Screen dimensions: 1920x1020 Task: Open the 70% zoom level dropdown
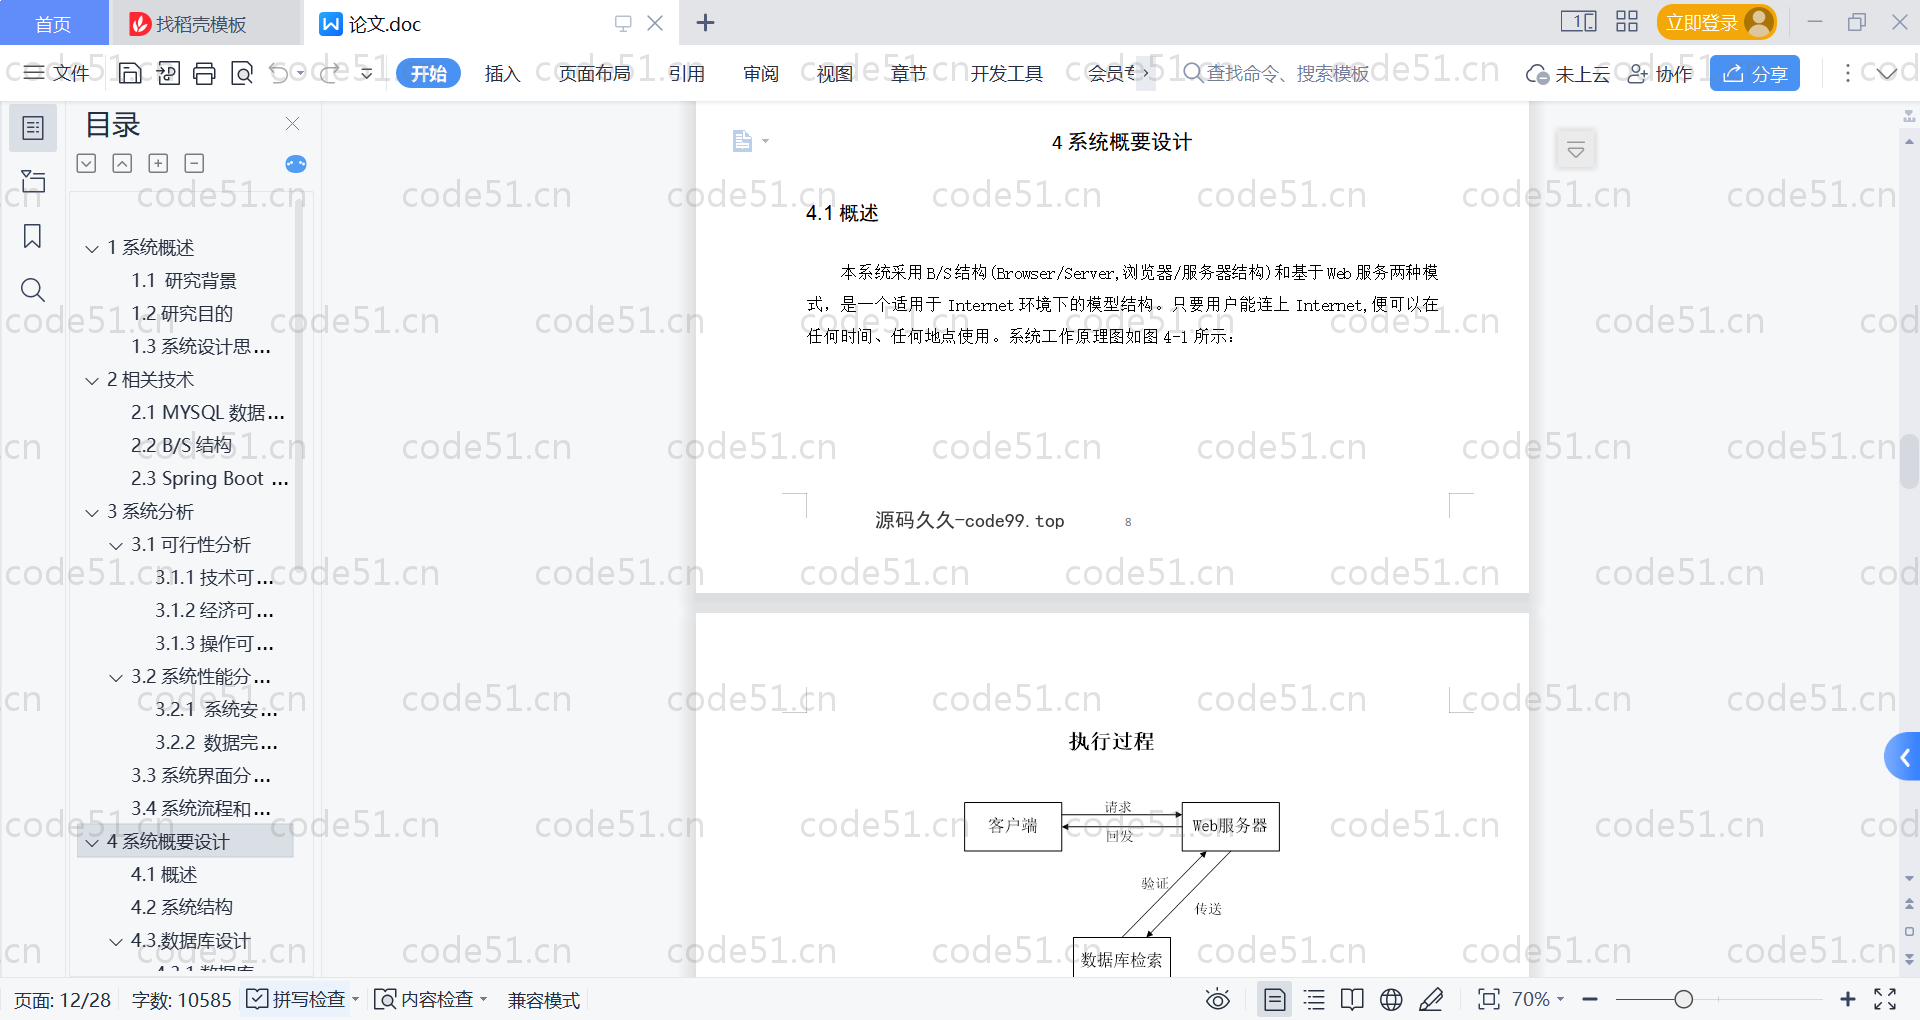point(1538,999)
